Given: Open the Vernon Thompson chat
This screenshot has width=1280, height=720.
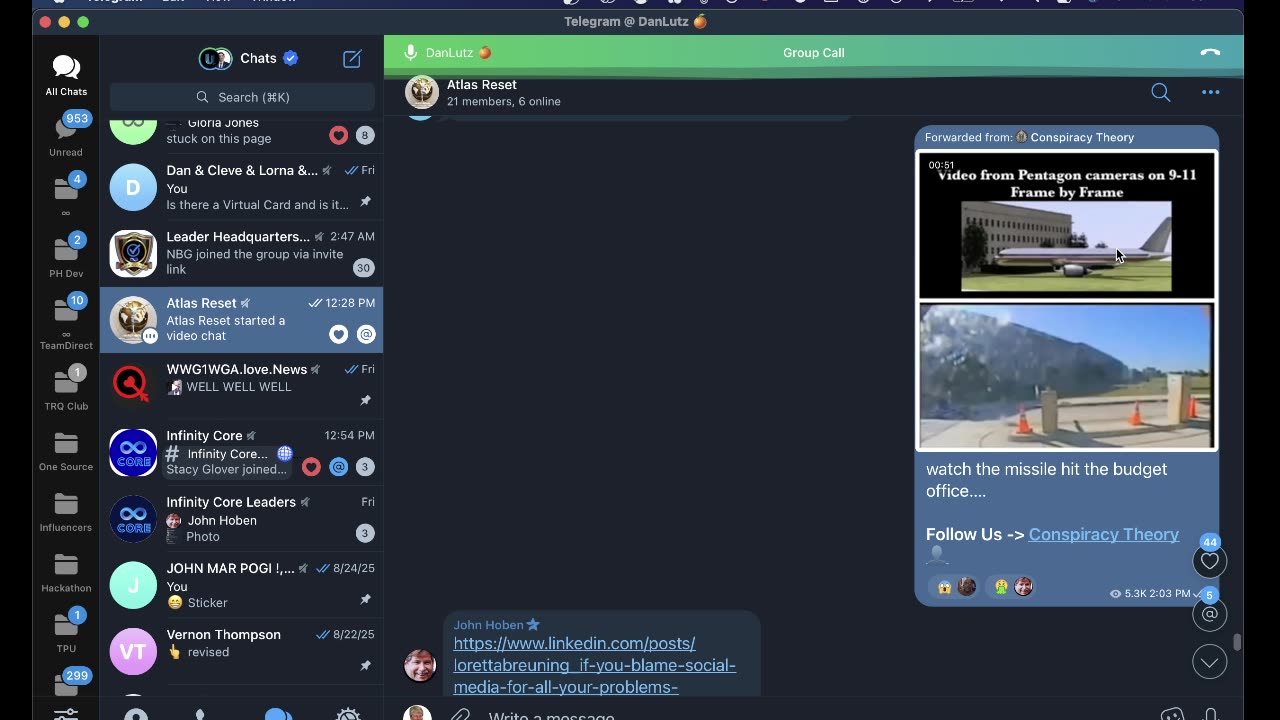Looking at the screenshot, I should pos(241,651).
